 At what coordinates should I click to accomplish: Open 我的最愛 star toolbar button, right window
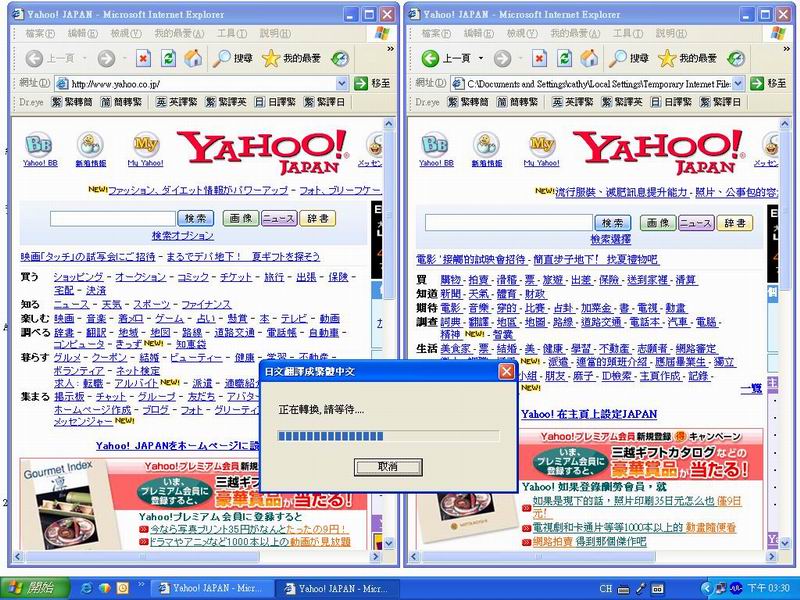687,59
